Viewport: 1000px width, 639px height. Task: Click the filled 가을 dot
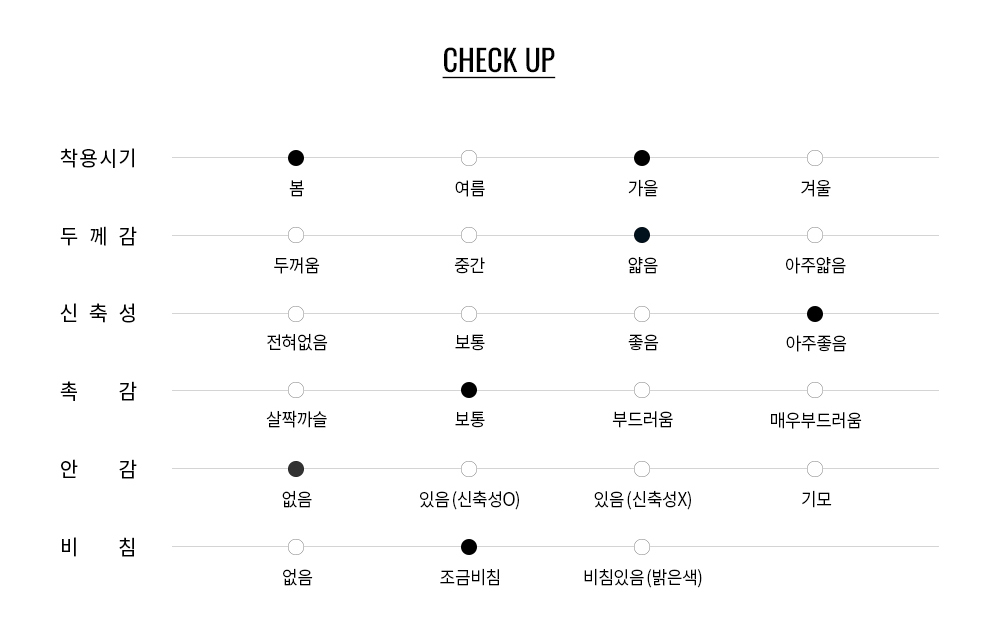(642, 158)
